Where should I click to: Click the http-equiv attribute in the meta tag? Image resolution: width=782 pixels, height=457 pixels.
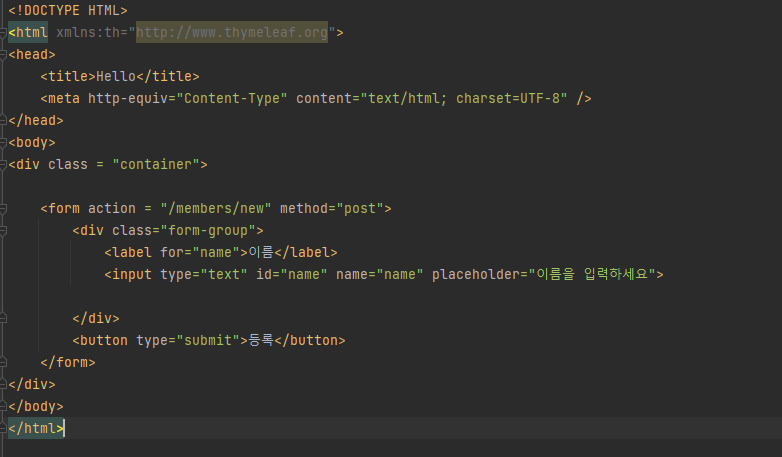click(128, 98)
